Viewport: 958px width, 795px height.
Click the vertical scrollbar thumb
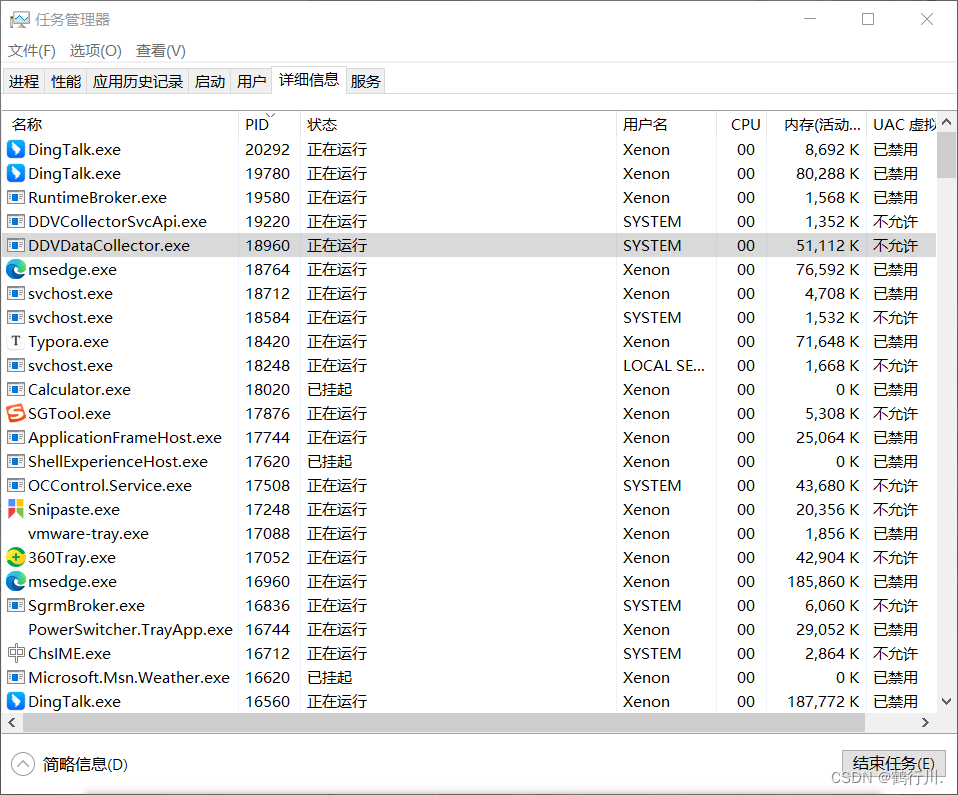[x=946, y=155]
